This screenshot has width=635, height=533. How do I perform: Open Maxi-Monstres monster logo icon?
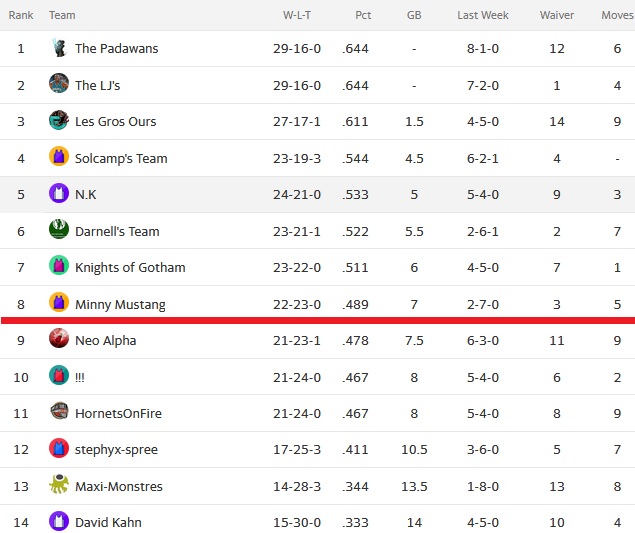(x=59, y=484)
